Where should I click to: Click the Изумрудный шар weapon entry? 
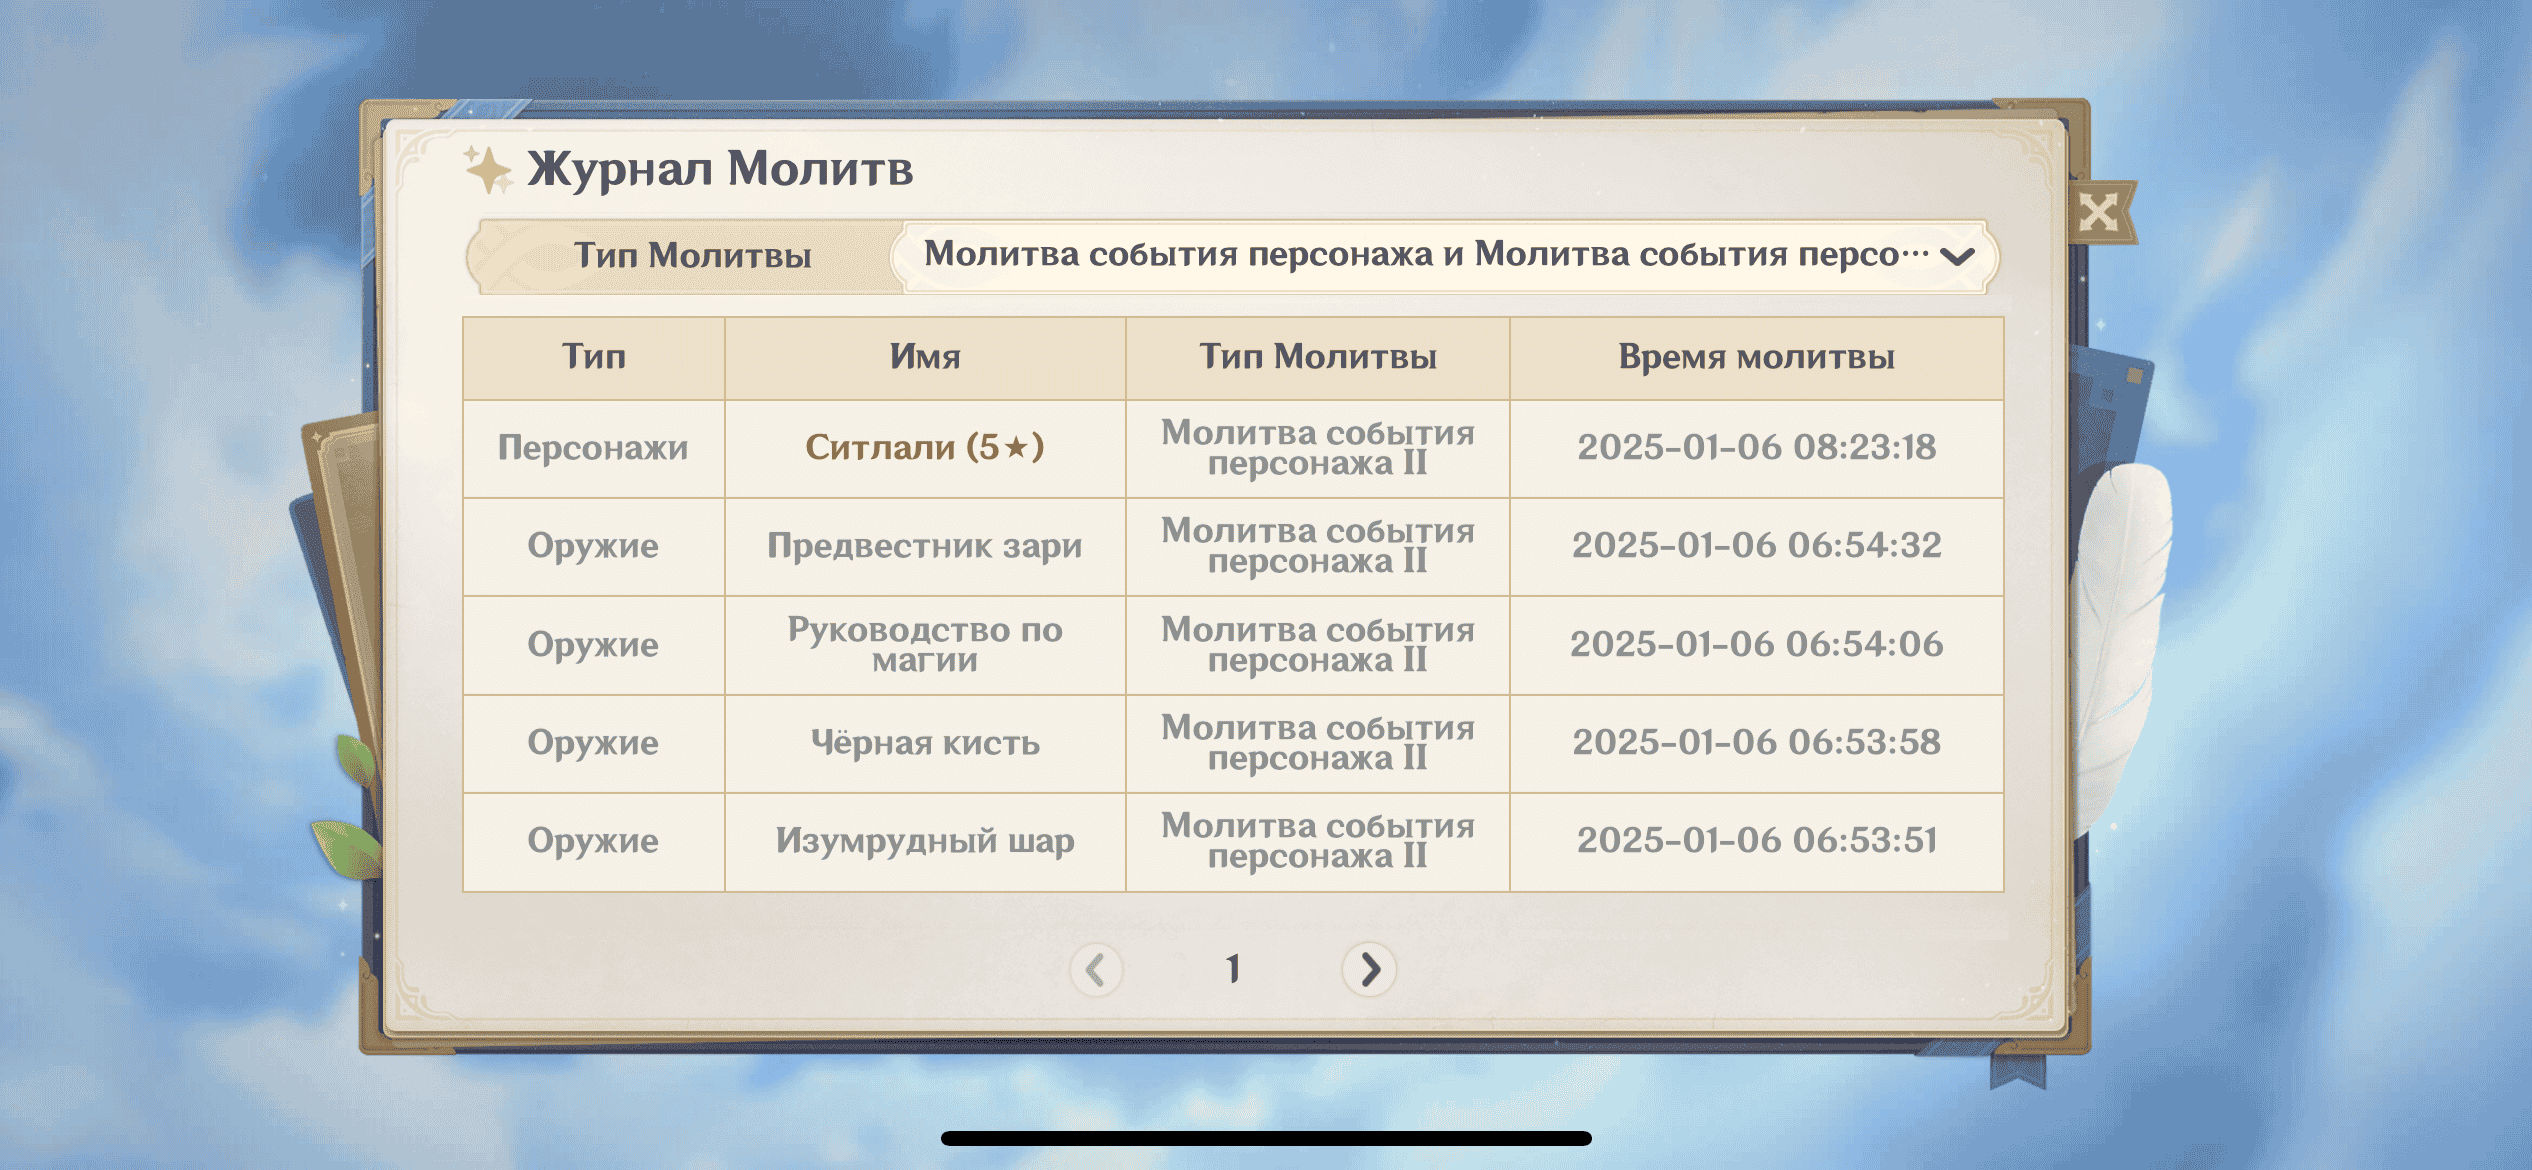click(925, 841)
